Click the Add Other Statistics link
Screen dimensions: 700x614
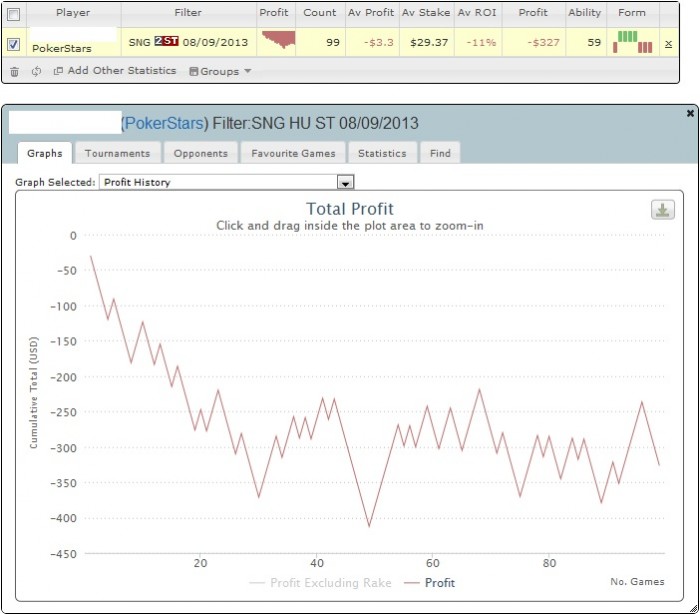pyautogui.click(x=115, y=71)
